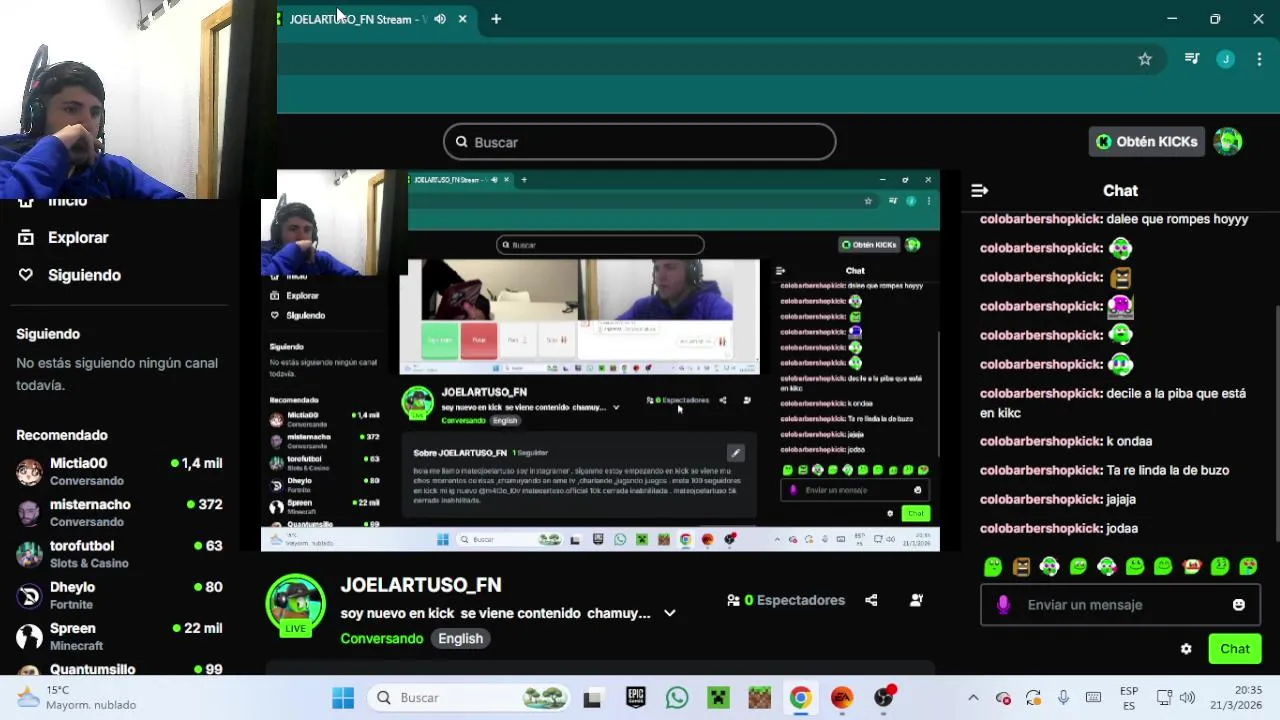
Task: Expand the stream title description chevron
Action: [x=670, y=613]
